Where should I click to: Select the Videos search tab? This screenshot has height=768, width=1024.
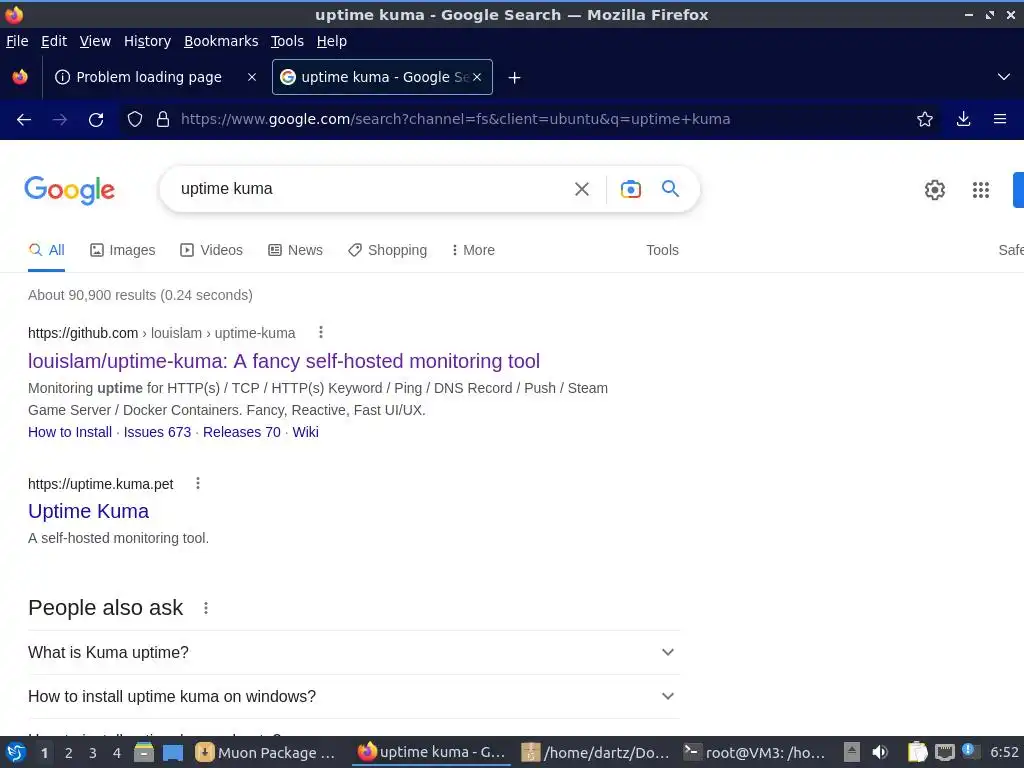(x=212, y=251)
